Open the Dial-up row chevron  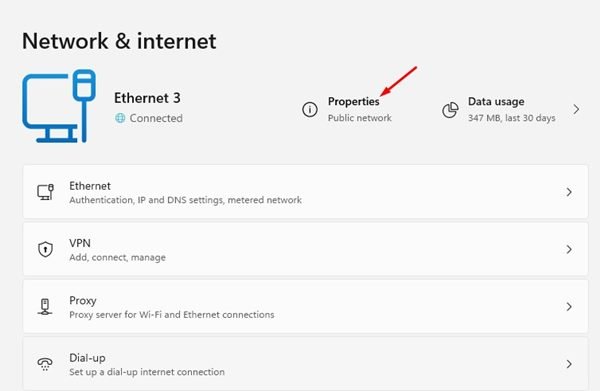(x=569, y=364)
